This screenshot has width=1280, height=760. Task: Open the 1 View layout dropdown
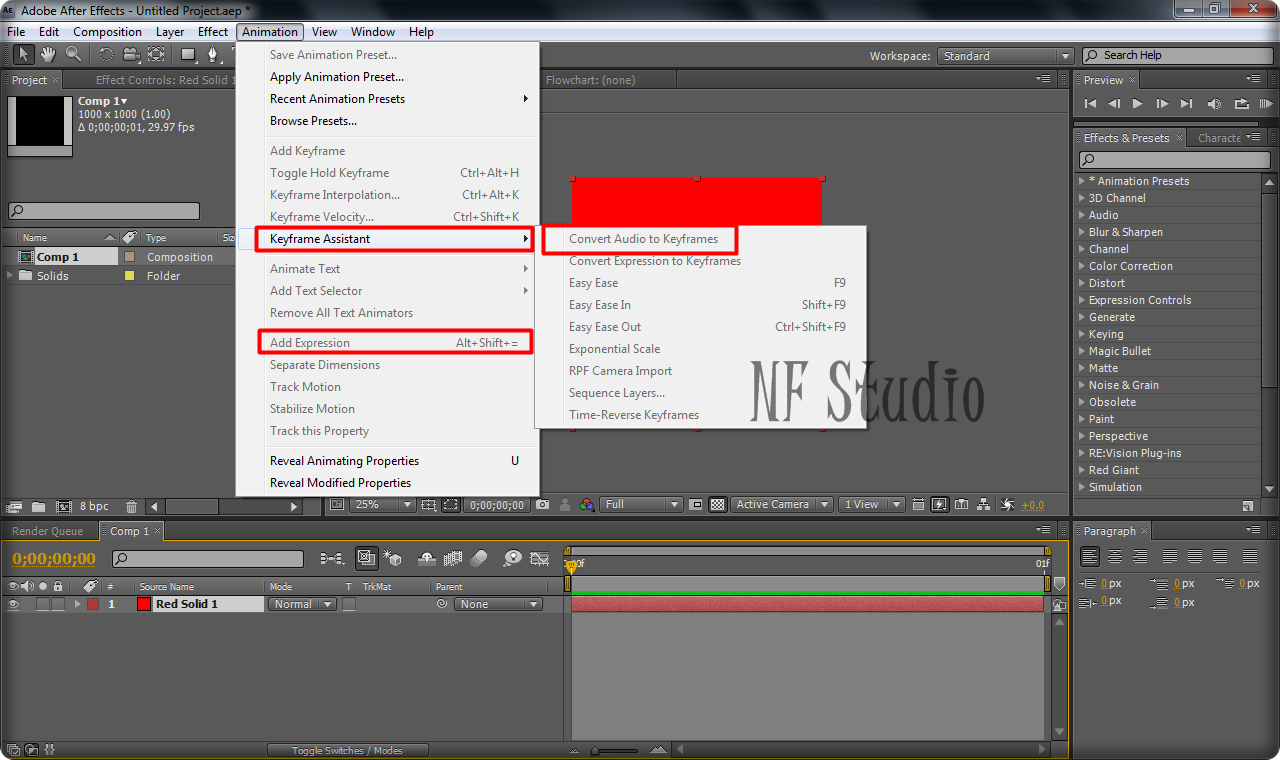[872, 505]
